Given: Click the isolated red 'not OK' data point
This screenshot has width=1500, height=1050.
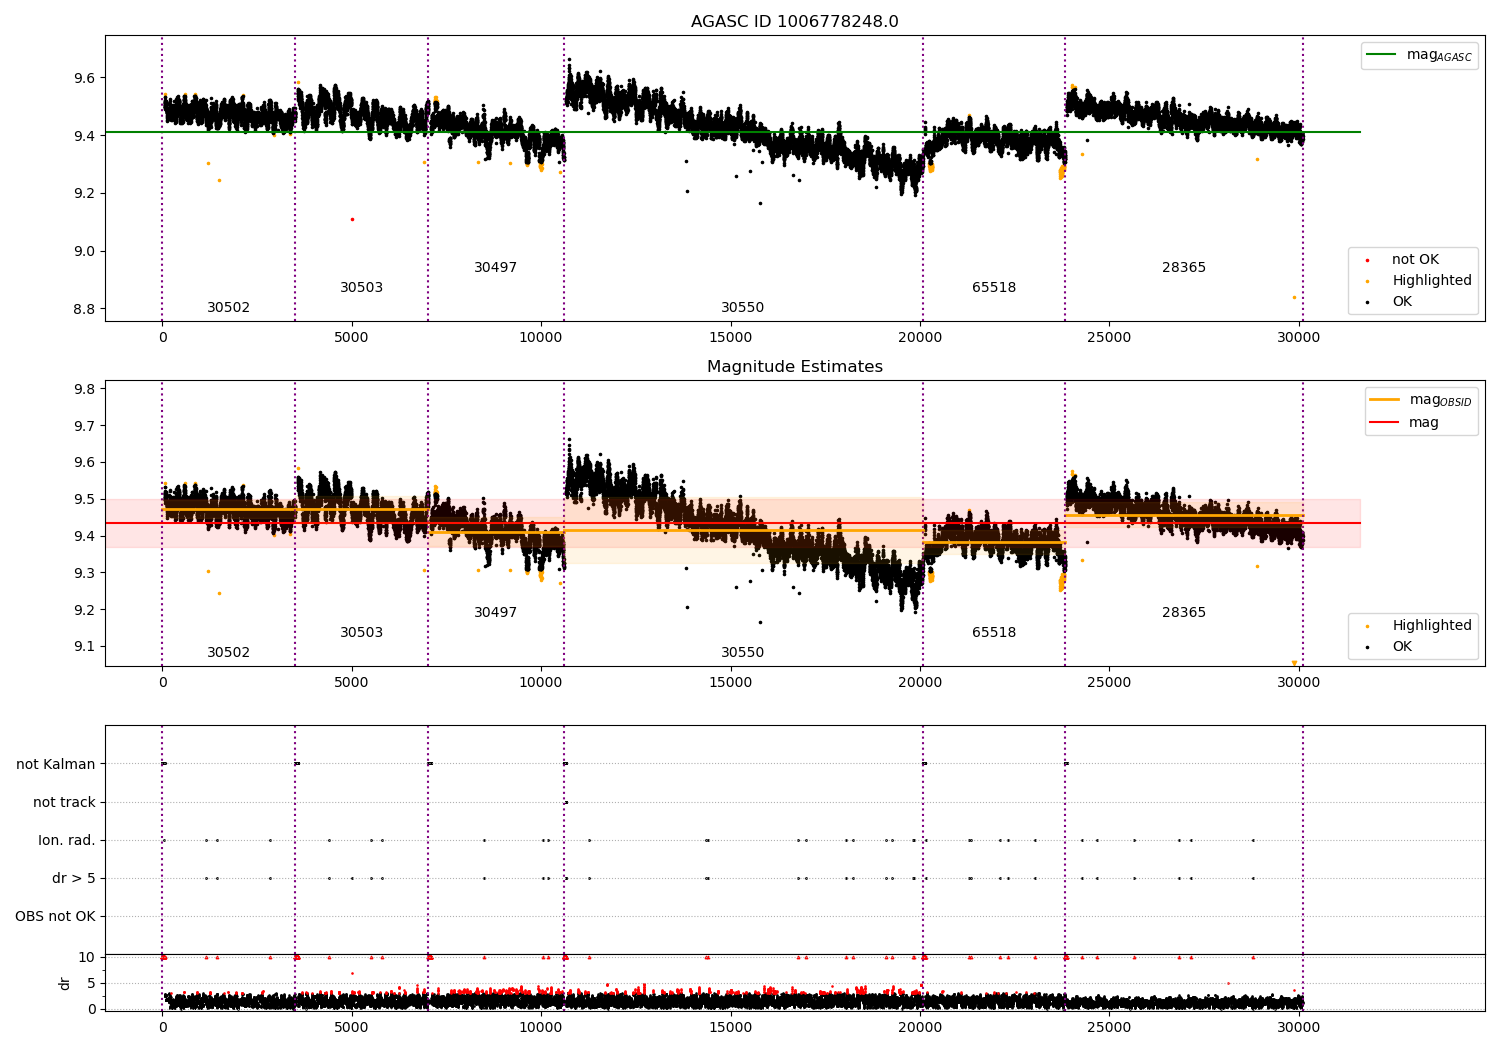Looking at the screenshot, I should [352, 219].
